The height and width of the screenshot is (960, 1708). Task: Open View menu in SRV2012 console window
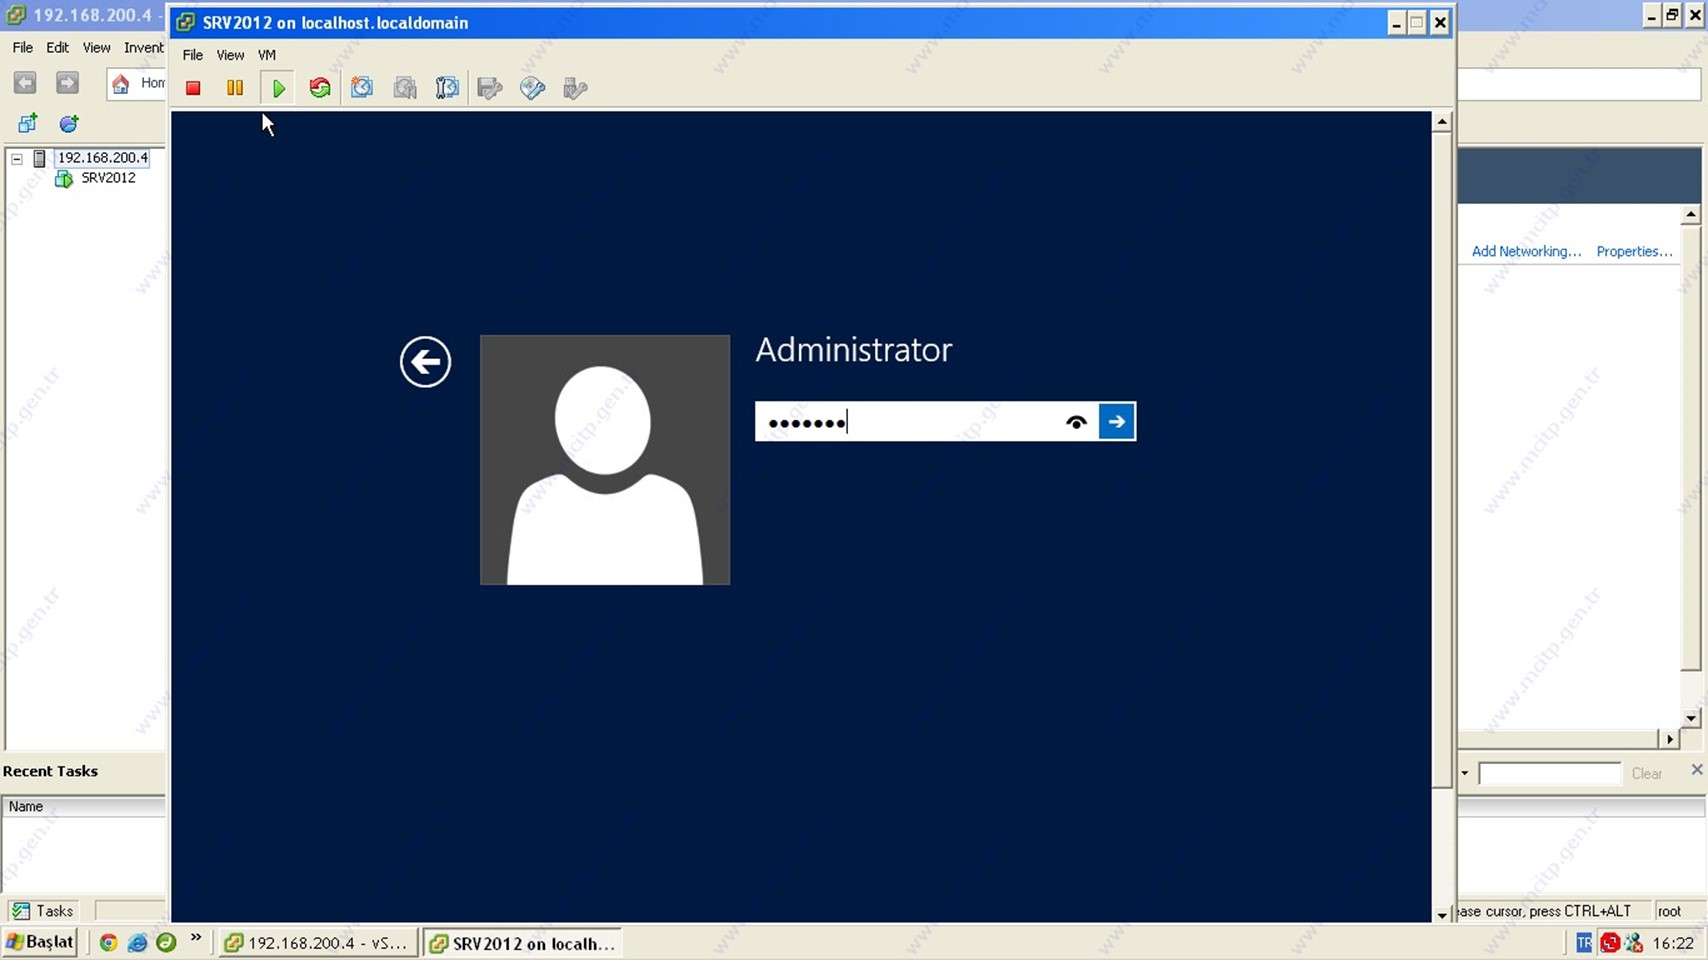230,55
